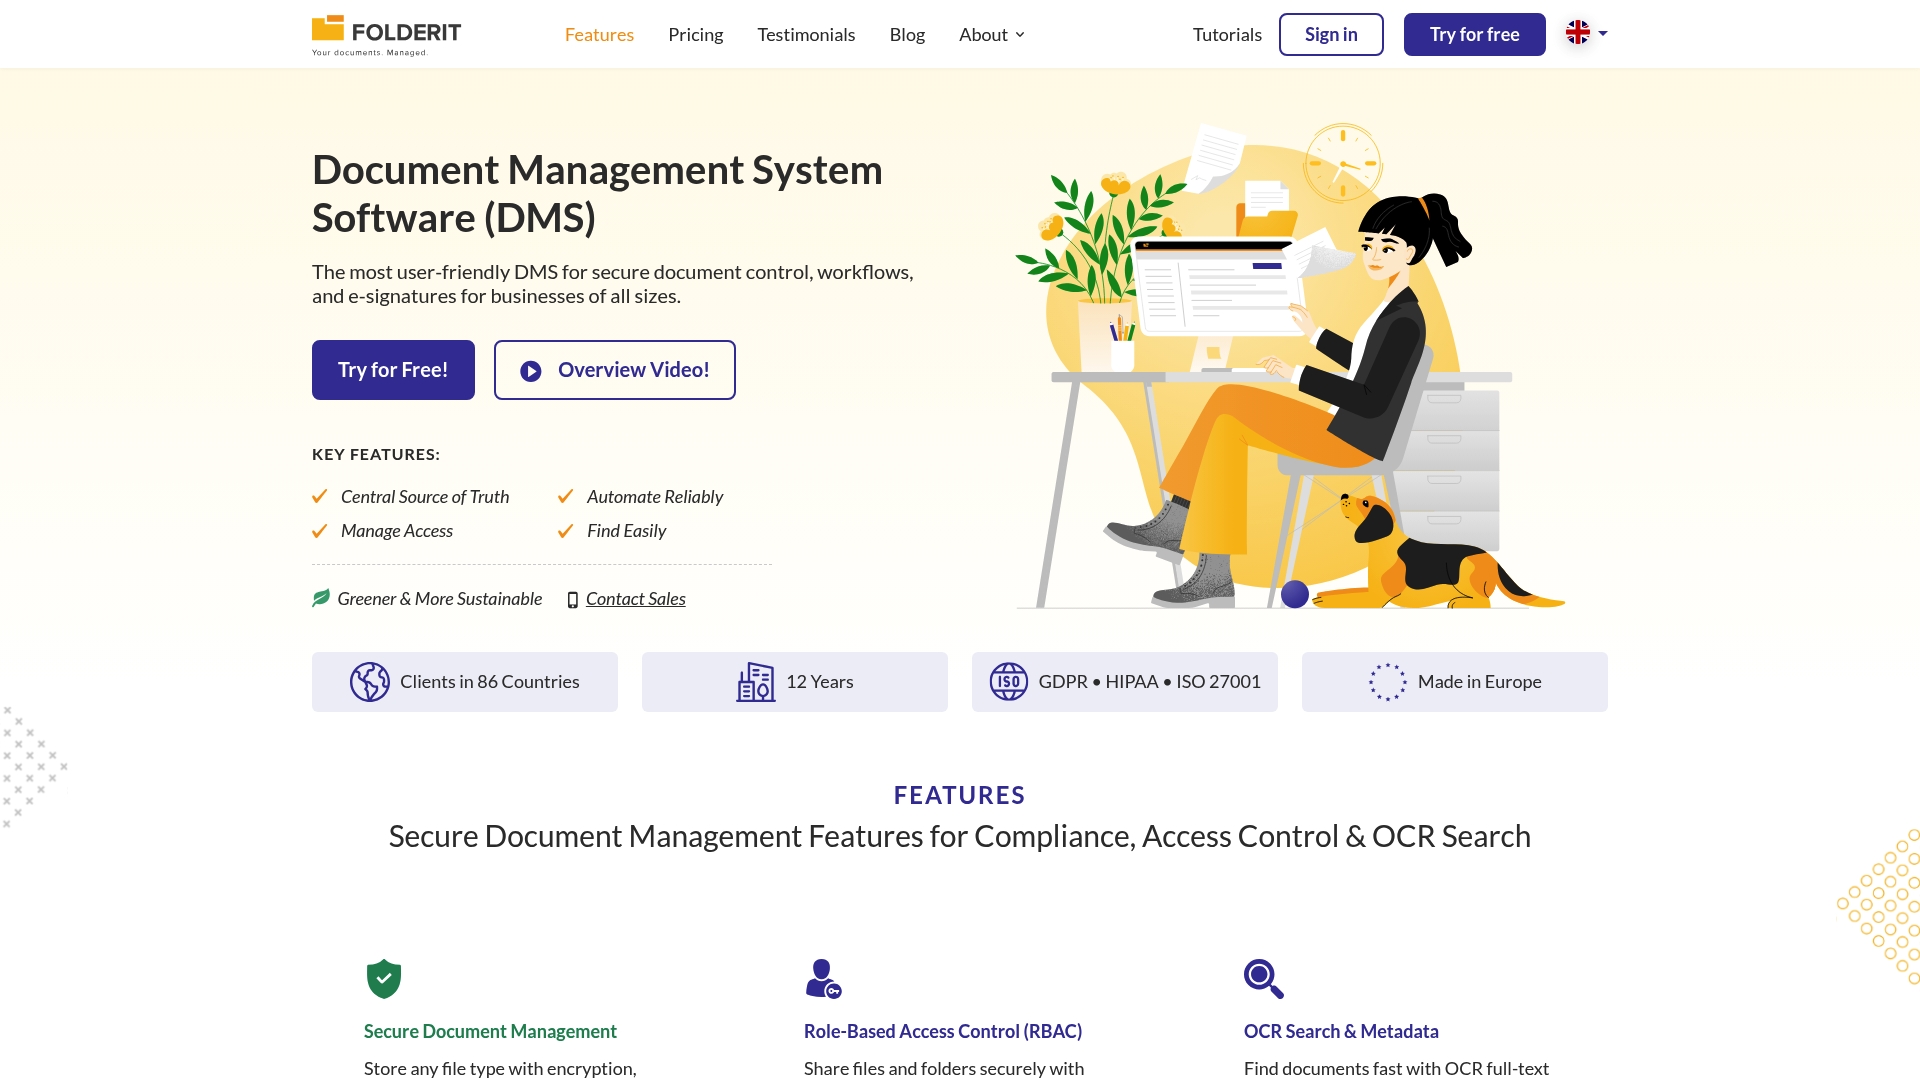1920x1080 pixels.
Task: Click the Greener & More Sustainable text
Action: click(x=440, y=599)
